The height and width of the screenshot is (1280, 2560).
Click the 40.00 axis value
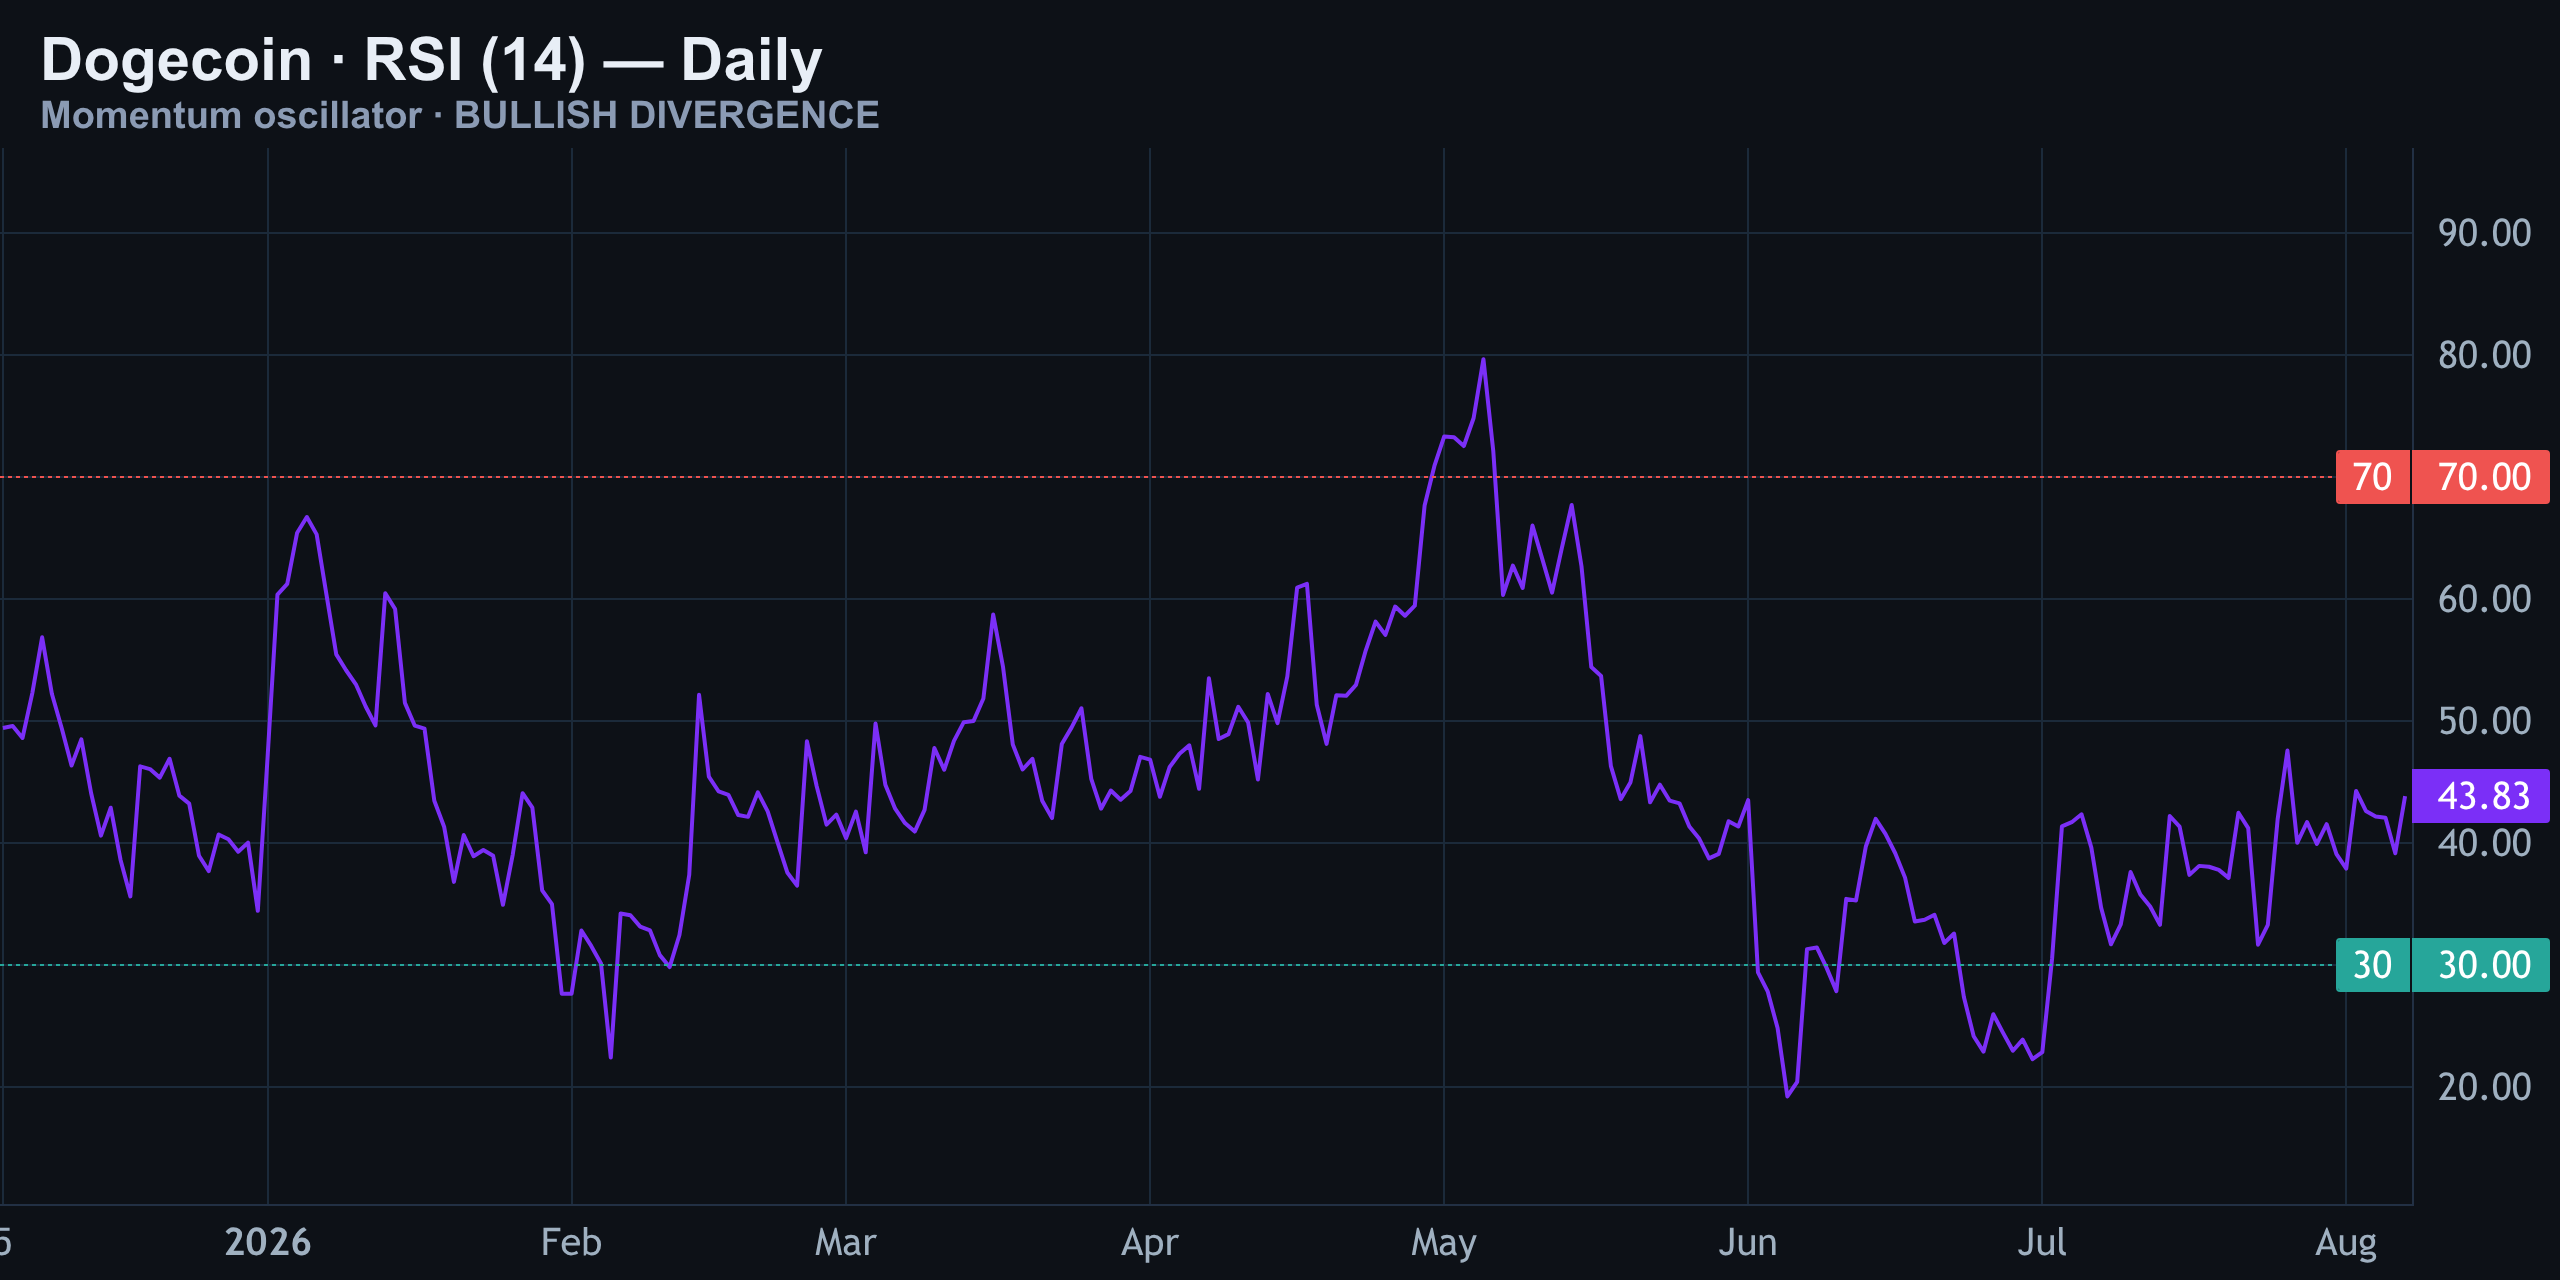pos(2484,843)
